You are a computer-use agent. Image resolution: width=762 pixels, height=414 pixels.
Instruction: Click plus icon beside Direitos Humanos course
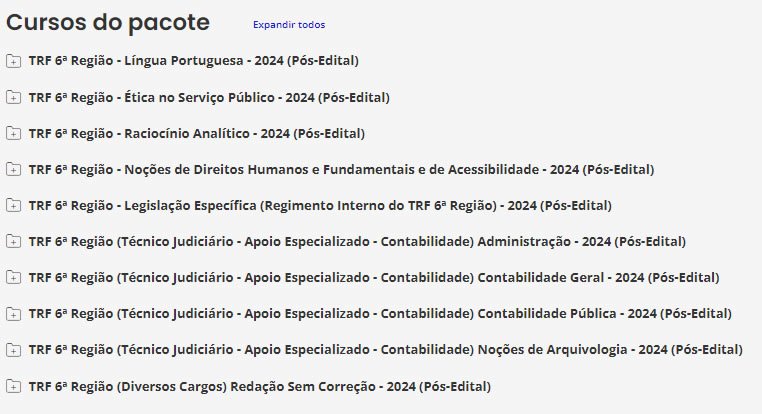click(x=13, y=169)
